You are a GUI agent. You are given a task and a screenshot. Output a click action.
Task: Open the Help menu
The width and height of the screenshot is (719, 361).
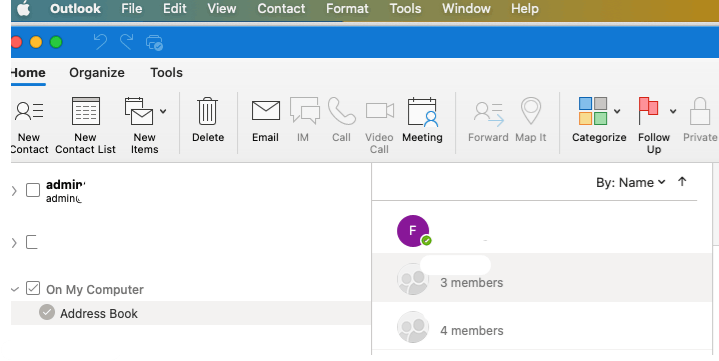tap(525, 9)
